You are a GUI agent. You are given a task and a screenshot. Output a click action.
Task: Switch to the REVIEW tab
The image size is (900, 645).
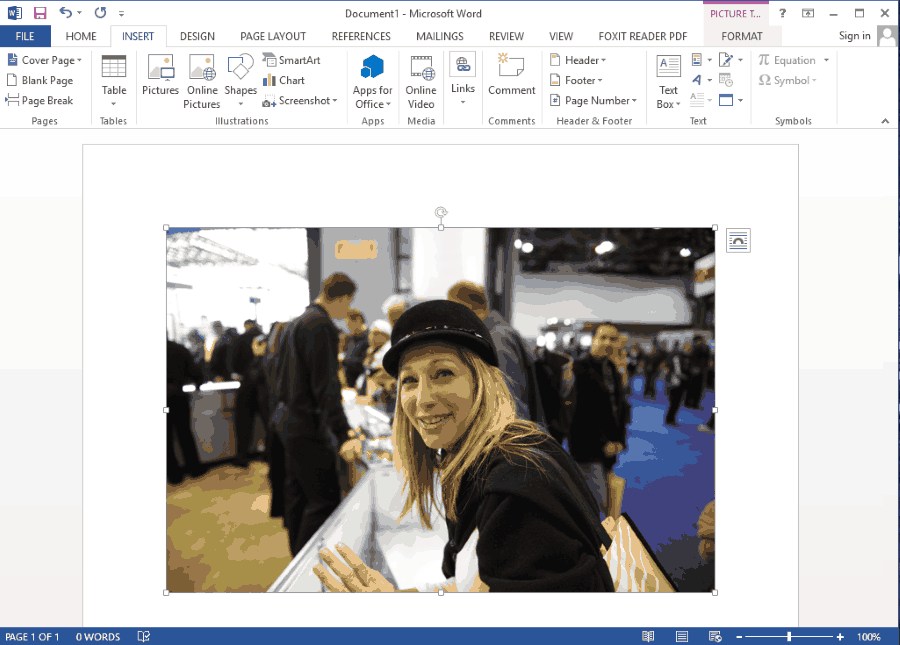[506, 36]
